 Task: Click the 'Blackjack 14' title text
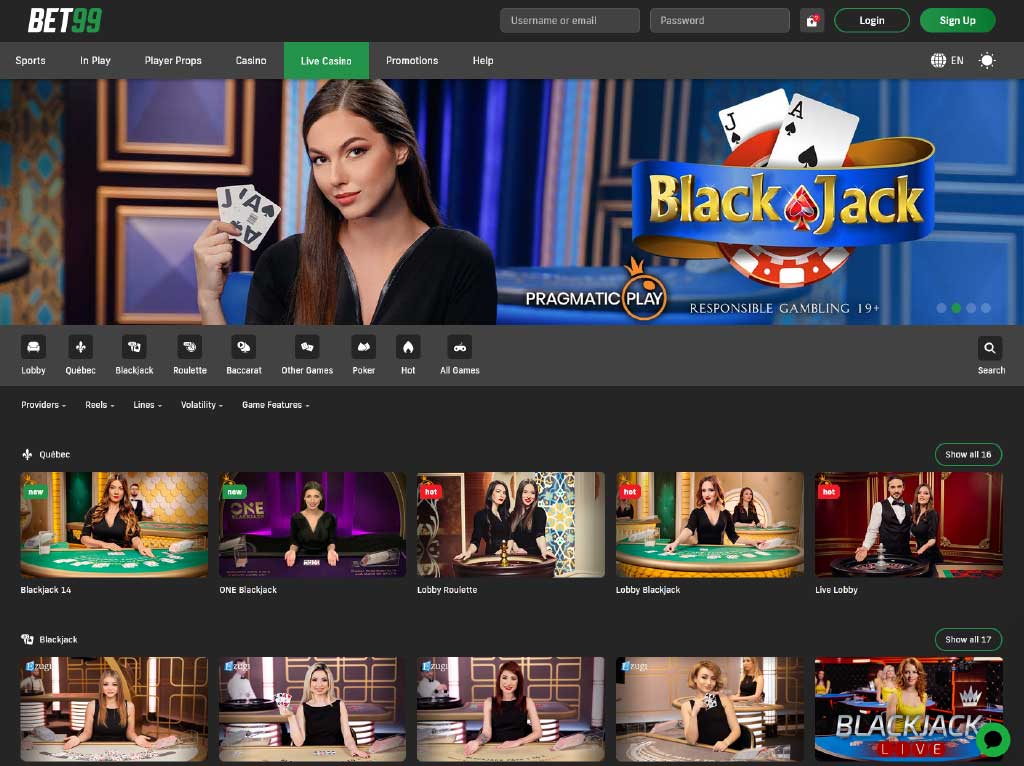[x=46, y=590]
